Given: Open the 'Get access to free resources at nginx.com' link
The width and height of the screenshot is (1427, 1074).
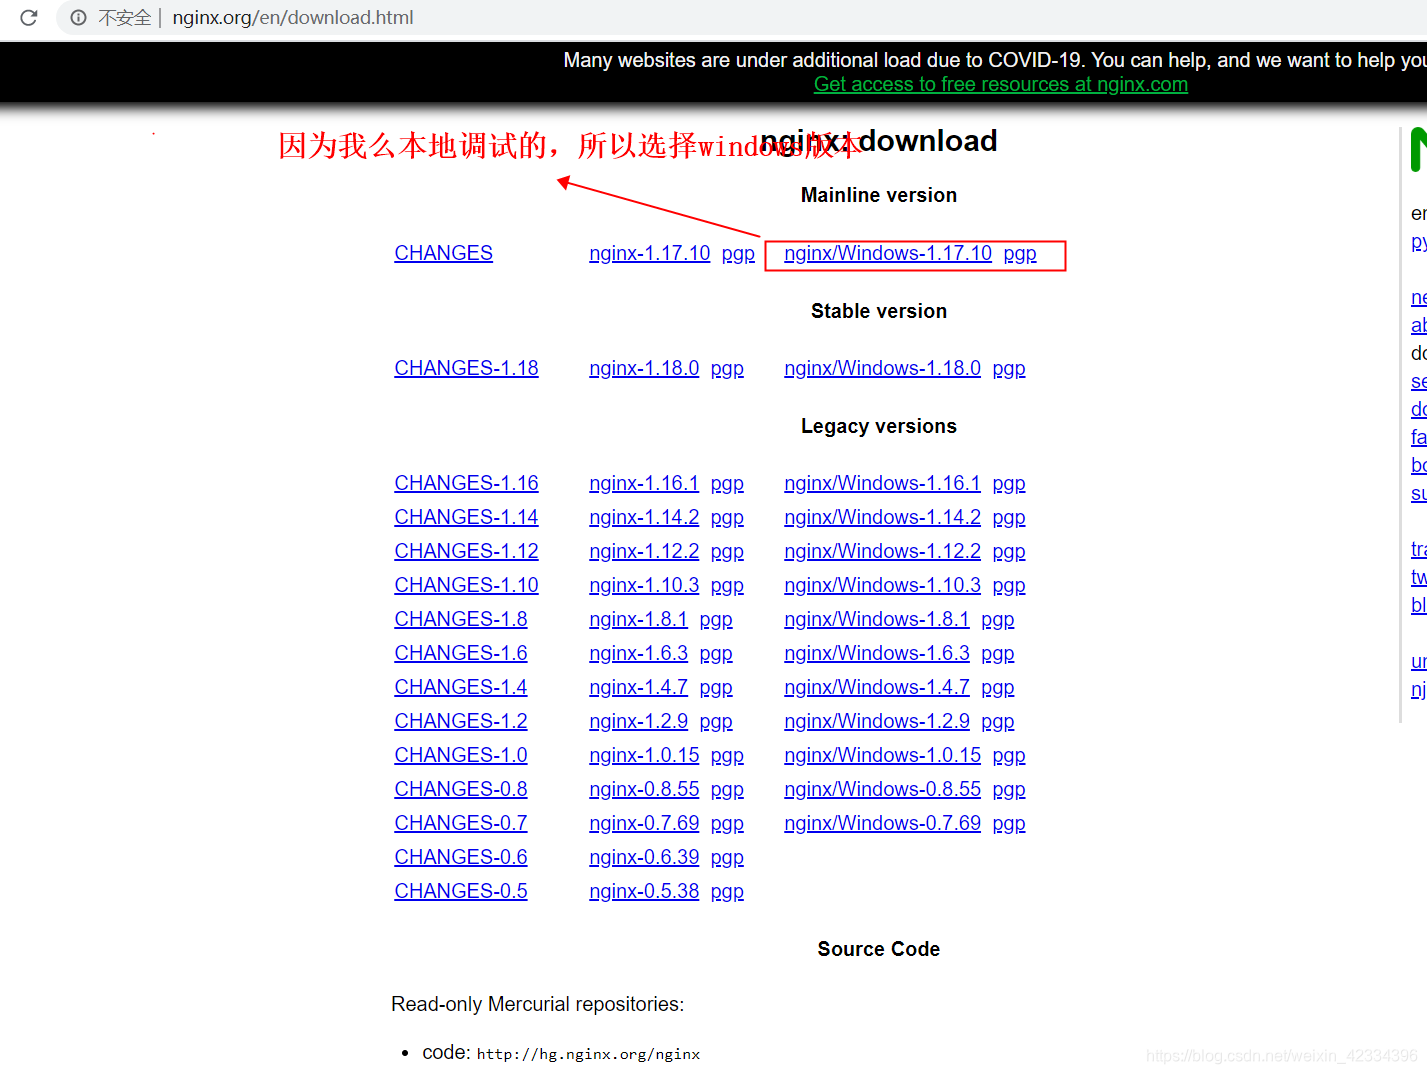Looking at the screenshot, I should click(1001, 84).
